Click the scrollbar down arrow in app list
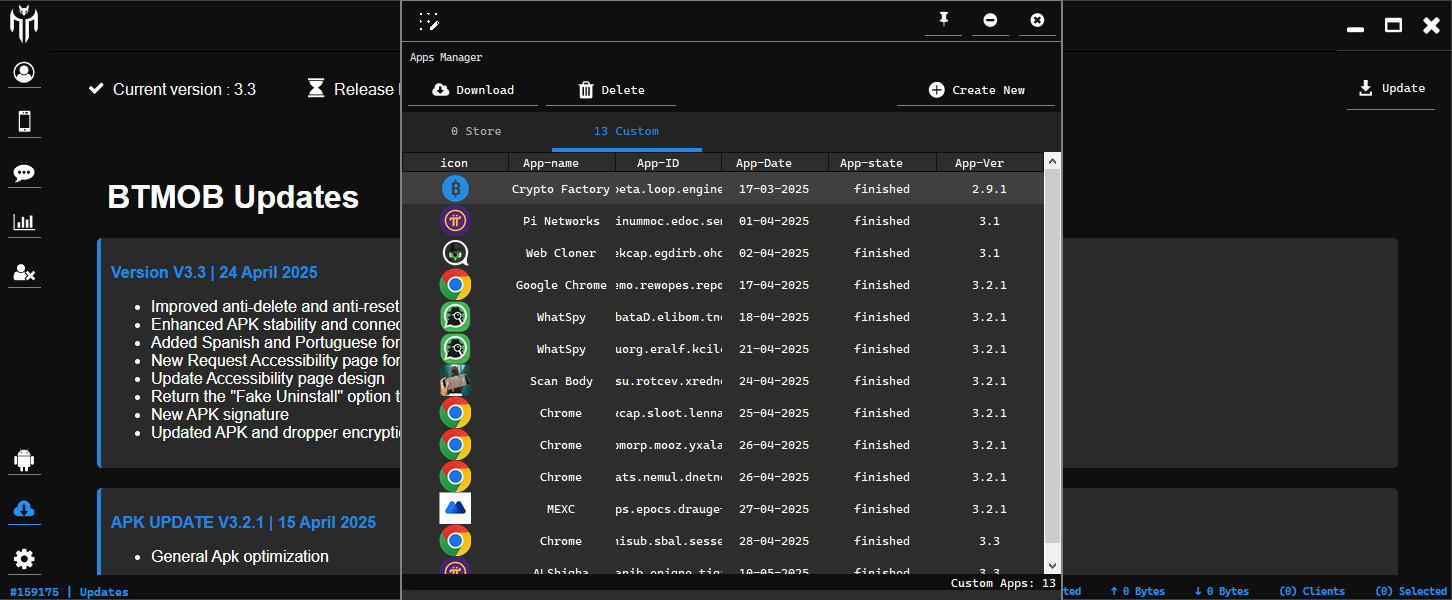This screenshot has width=1452, height=600. point(1051,566)
